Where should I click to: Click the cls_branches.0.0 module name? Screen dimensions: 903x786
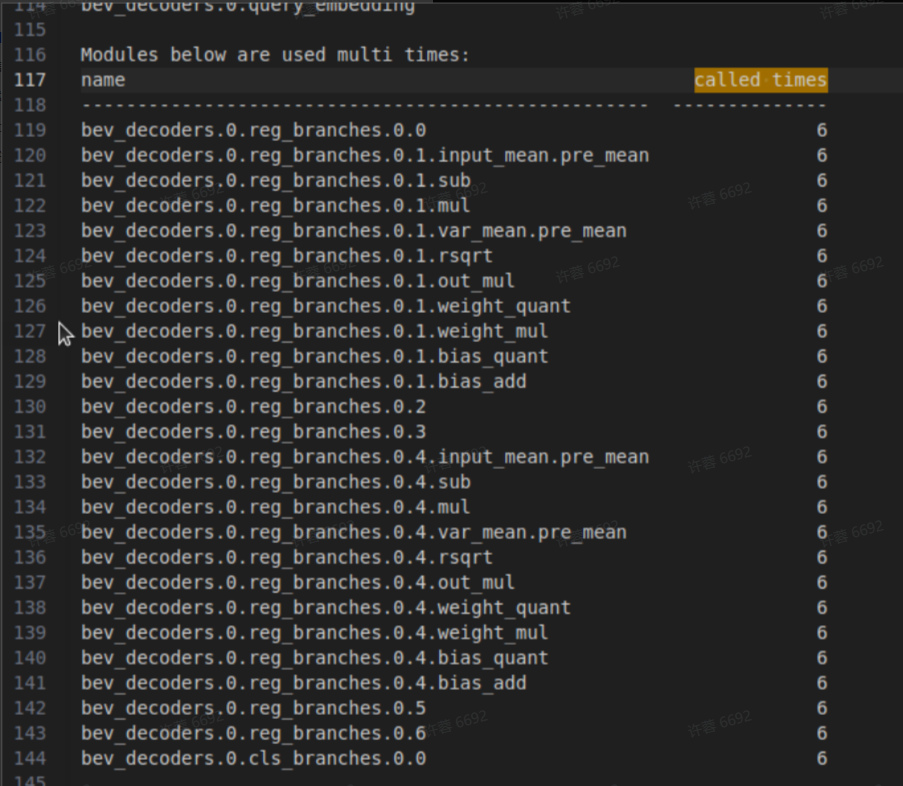point(253,759)
